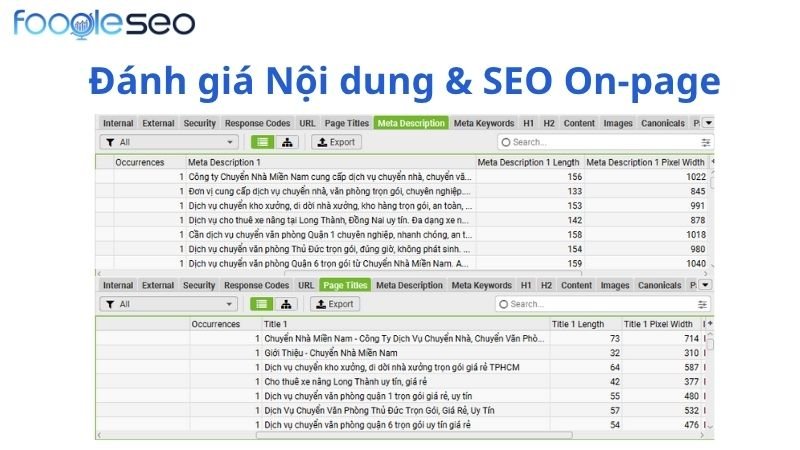Select row 'Công ty Chuyển Nhà Miền Nam cung cấp'

click(x=403, y=177)
